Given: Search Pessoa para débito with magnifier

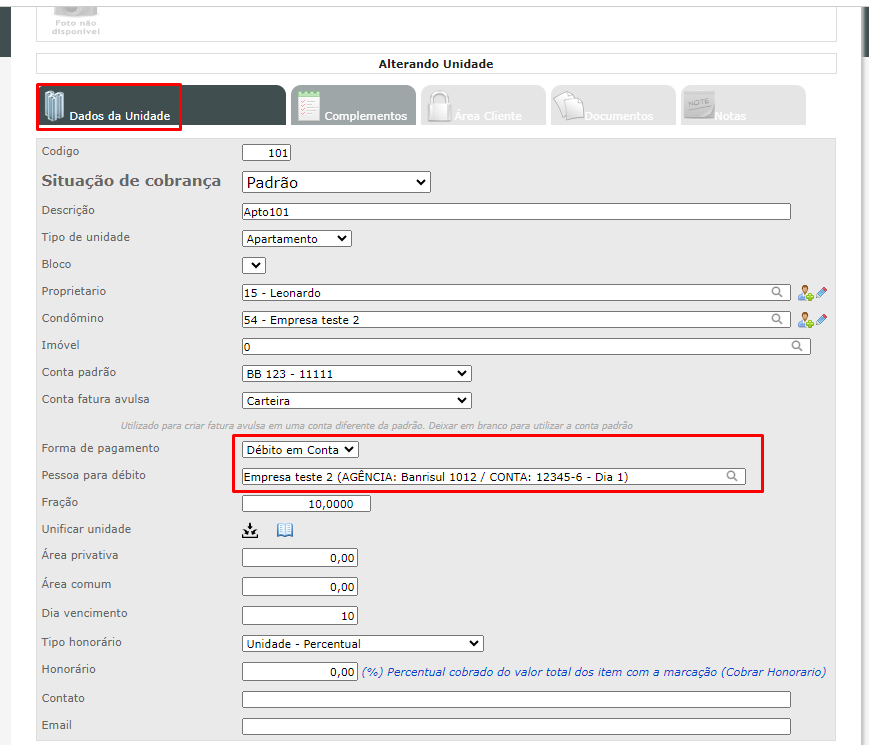Looking at the screenshot, I should pyautogui.click(x=732, y=476).
